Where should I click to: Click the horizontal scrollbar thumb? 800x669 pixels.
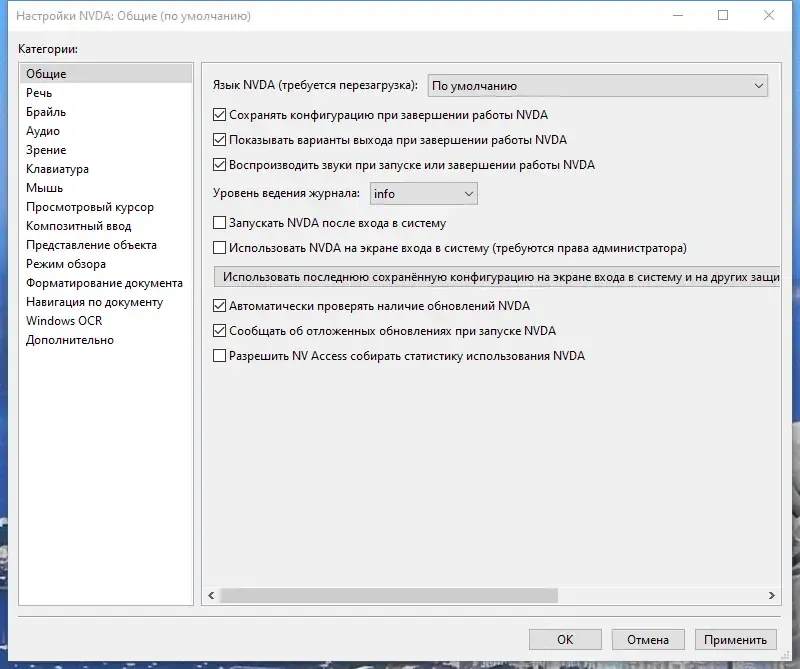[x=389, y=596]
